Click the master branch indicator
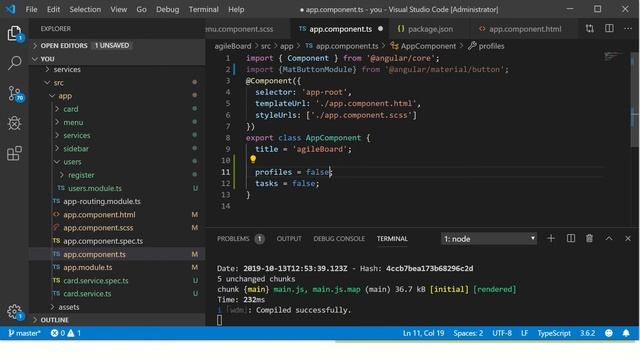 (x=24, y=333)
